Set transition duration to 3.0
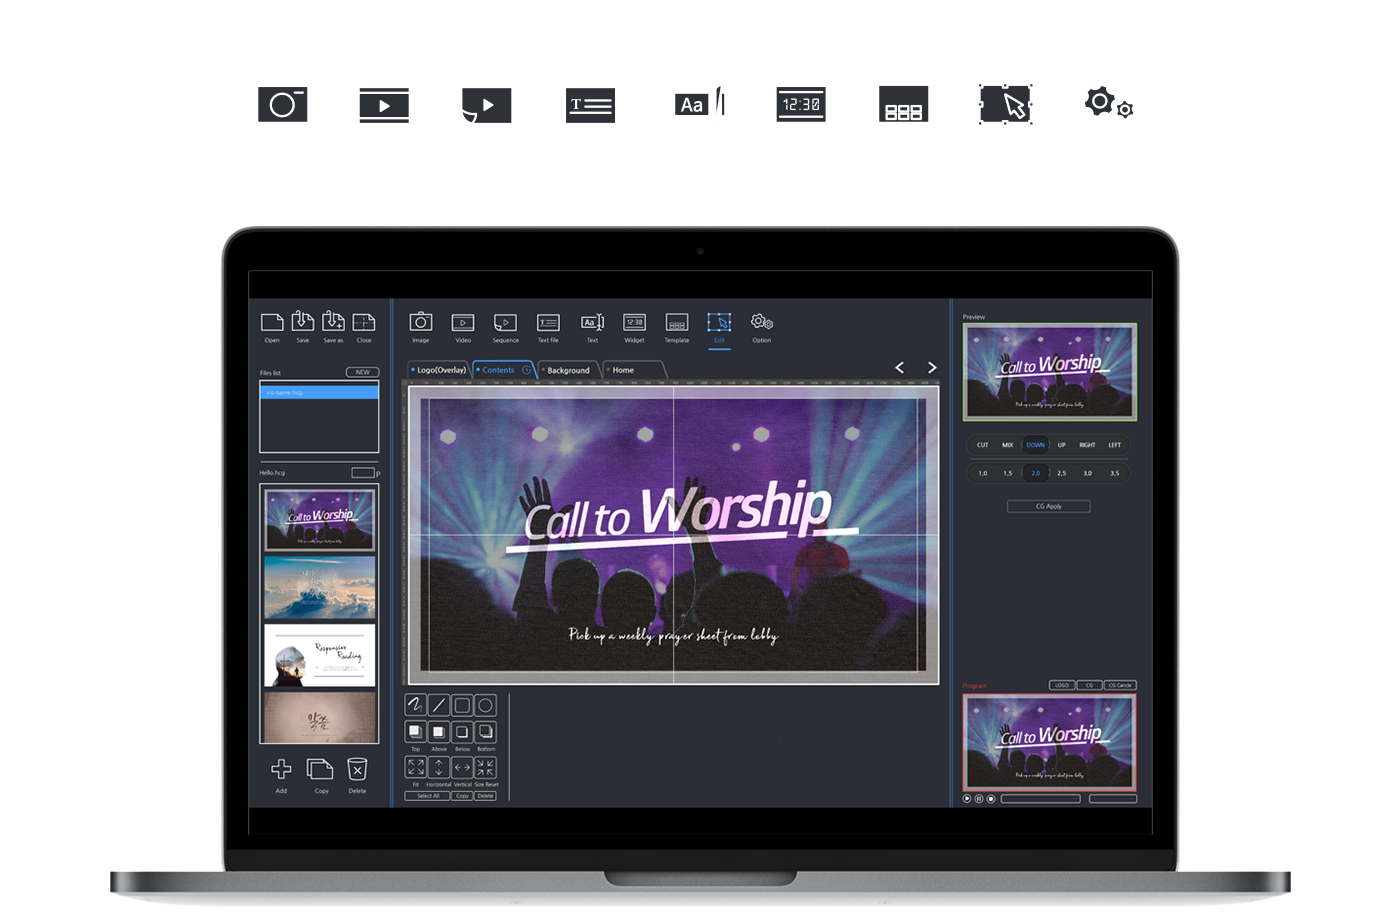 tap(1087, 473)
